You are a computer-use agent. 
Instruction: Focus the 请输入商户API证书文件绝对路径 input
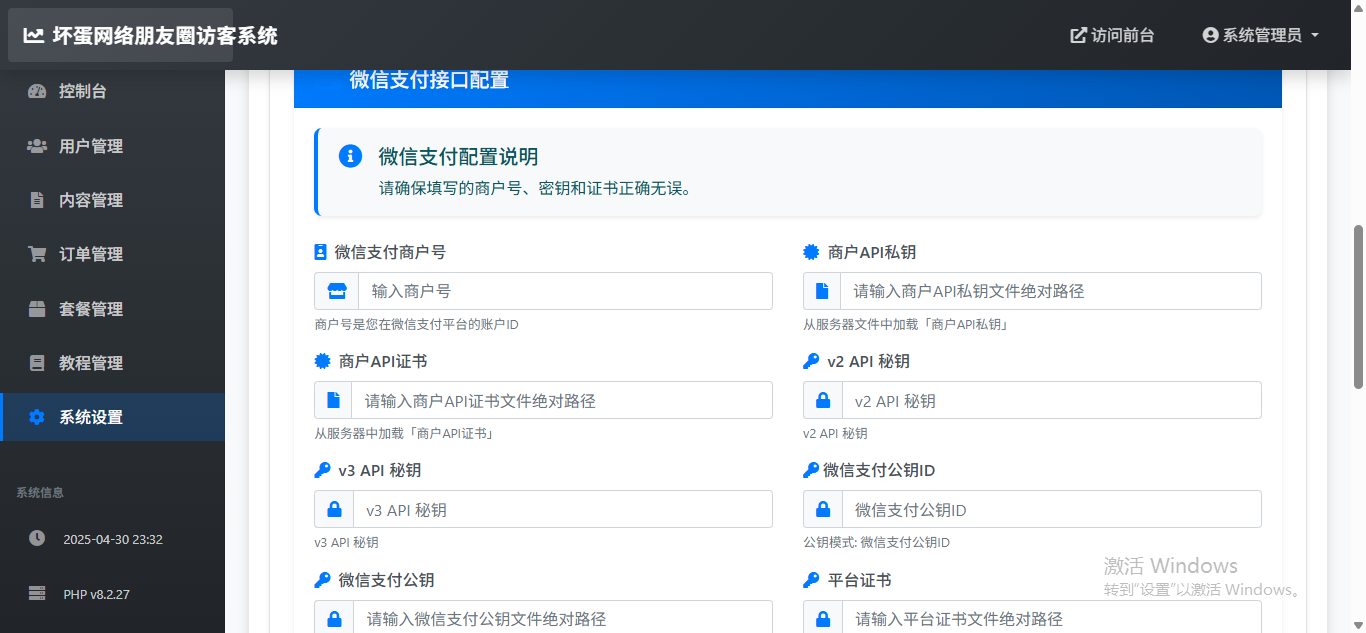pyautogui.click(x=562, y=400)
